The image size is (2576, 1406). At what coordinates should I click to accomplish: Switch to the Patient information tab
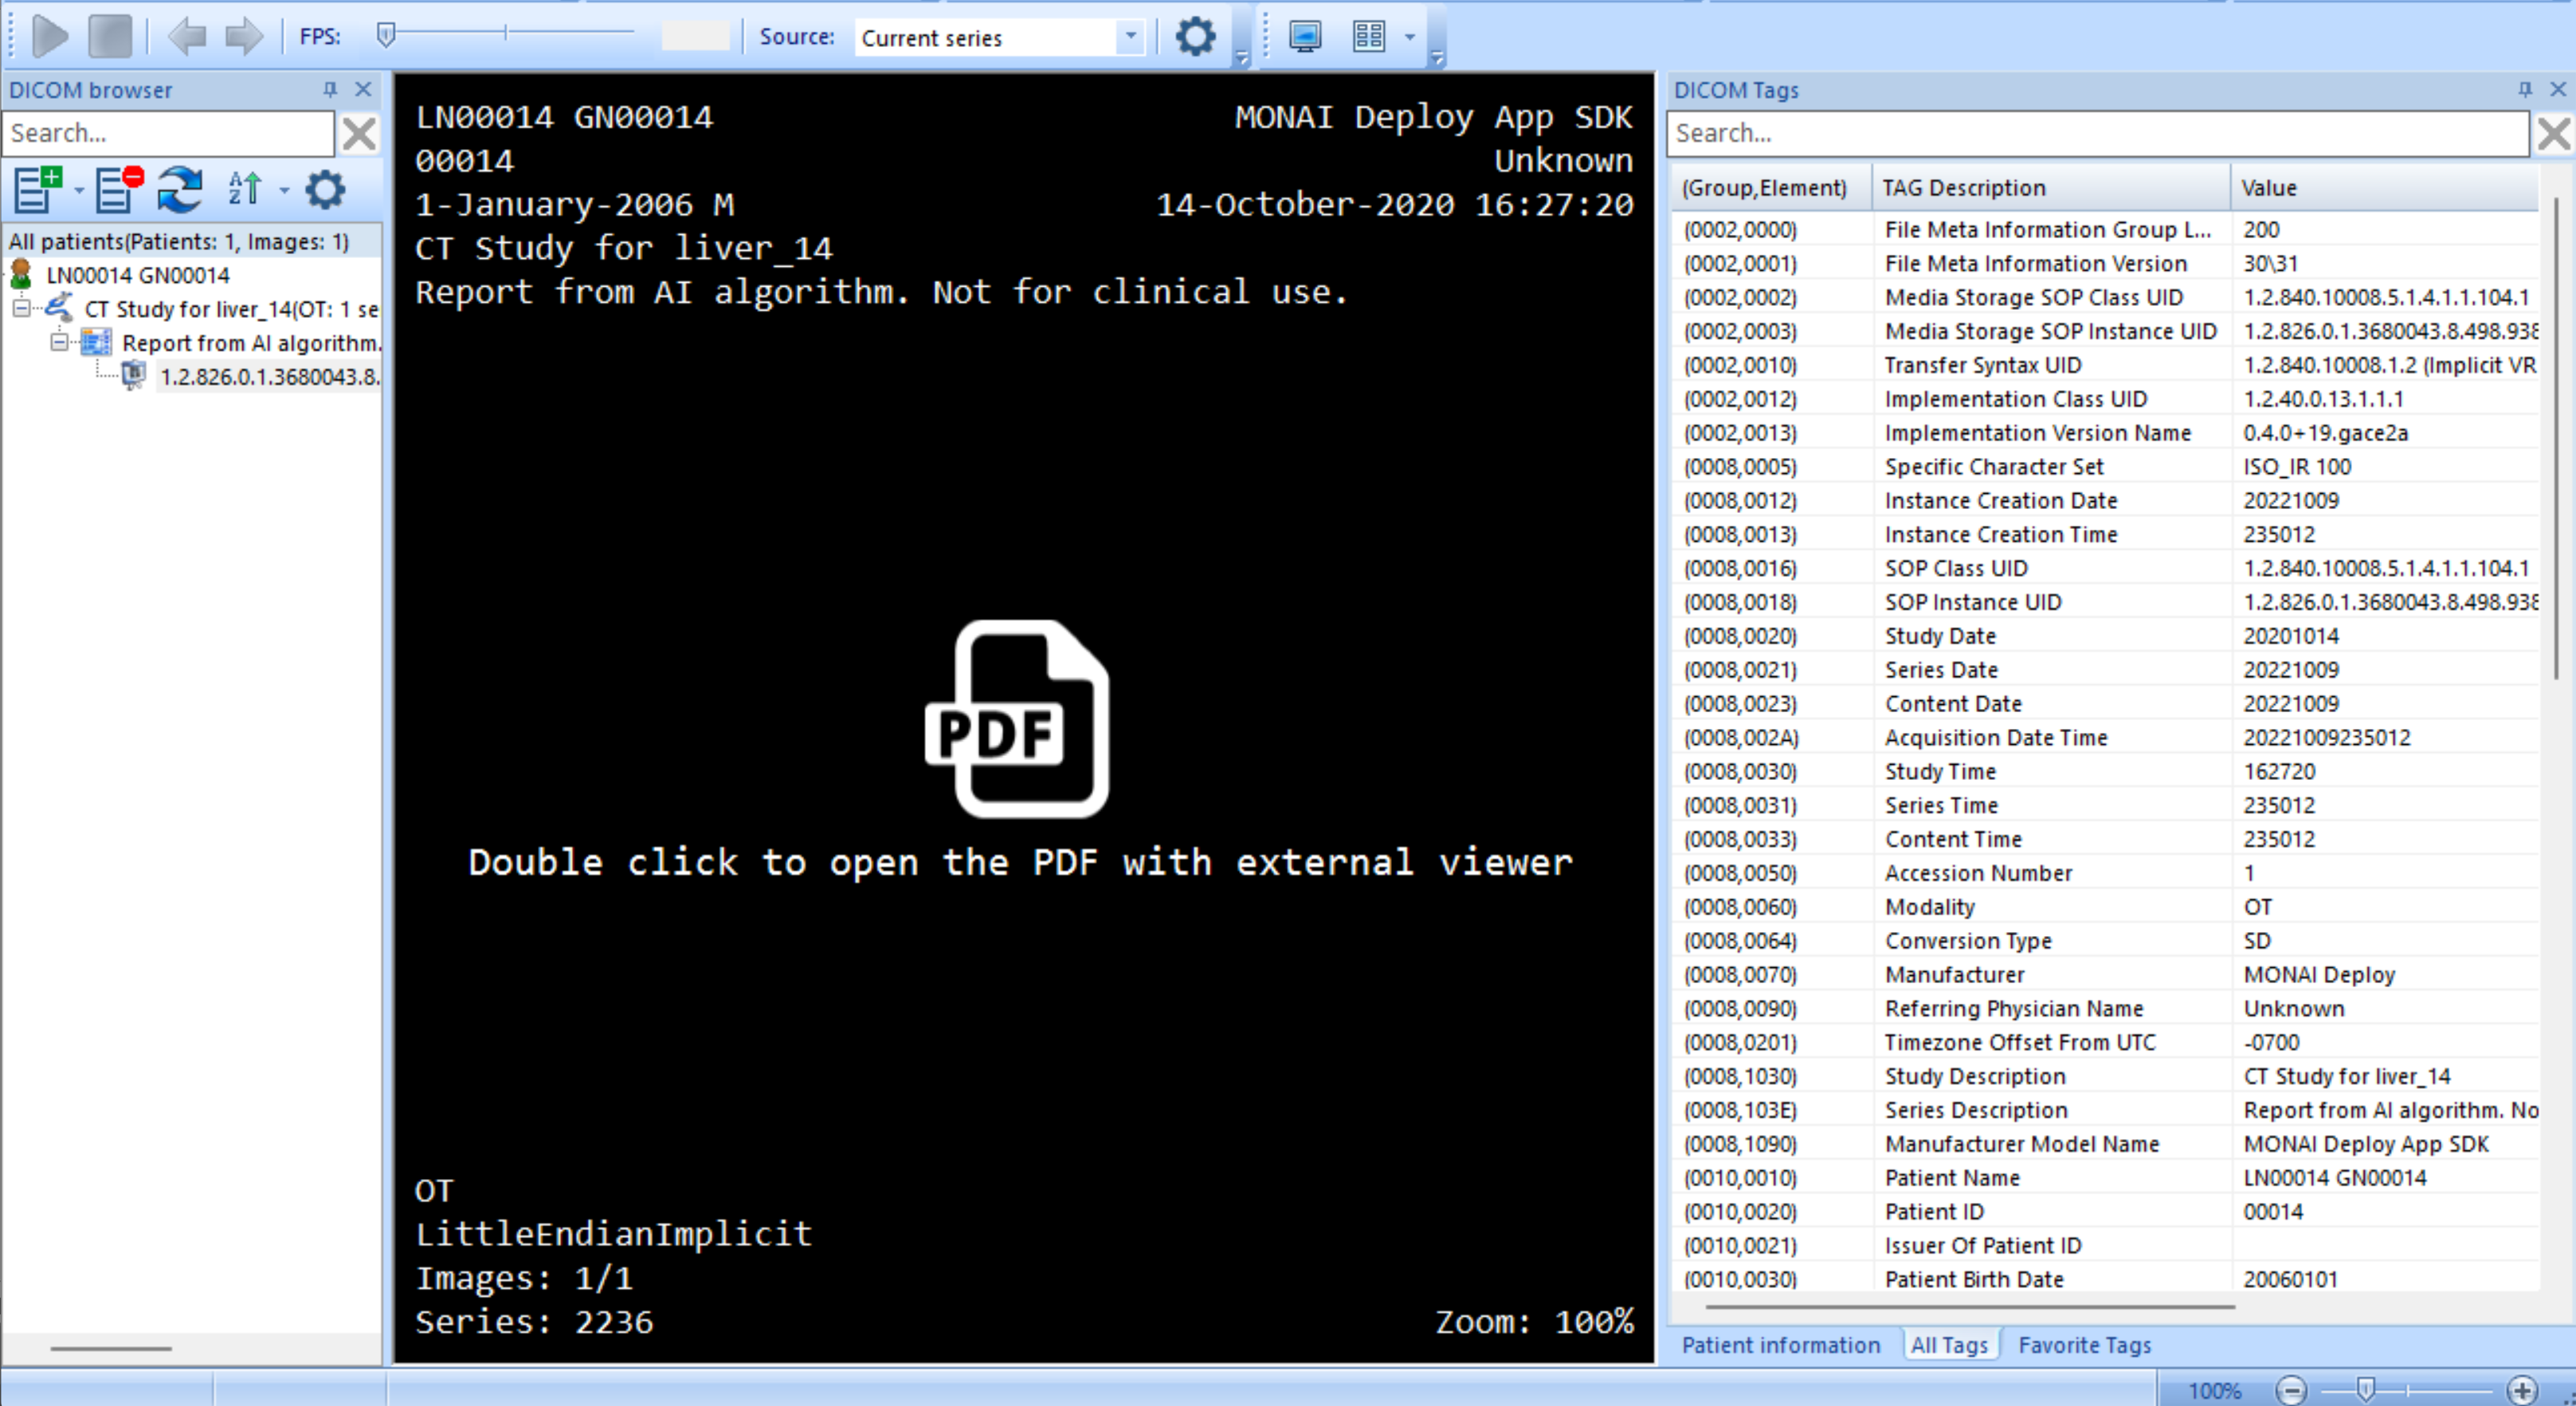coord(1780,1345)
